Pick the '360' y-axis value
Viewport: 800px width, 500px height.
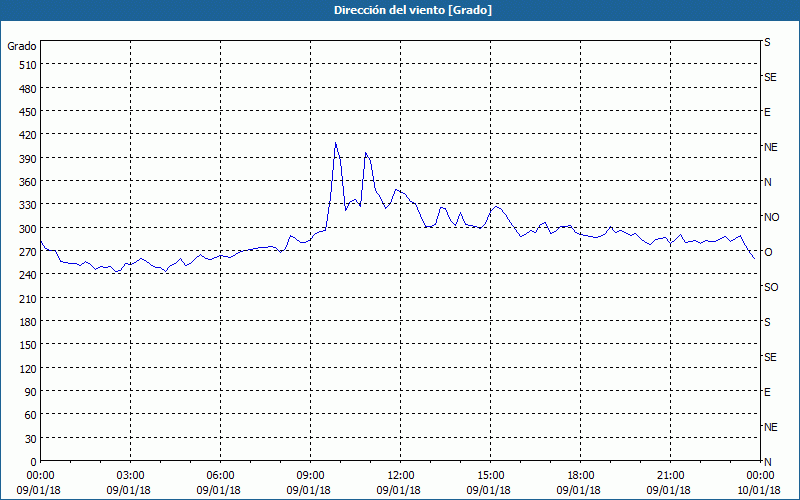28,182
